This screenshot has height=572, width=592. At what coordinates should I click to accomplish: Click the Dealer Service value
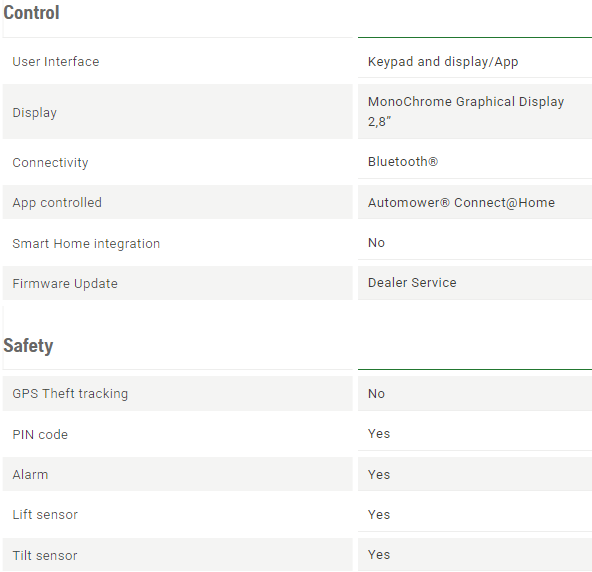click(412, 282)
